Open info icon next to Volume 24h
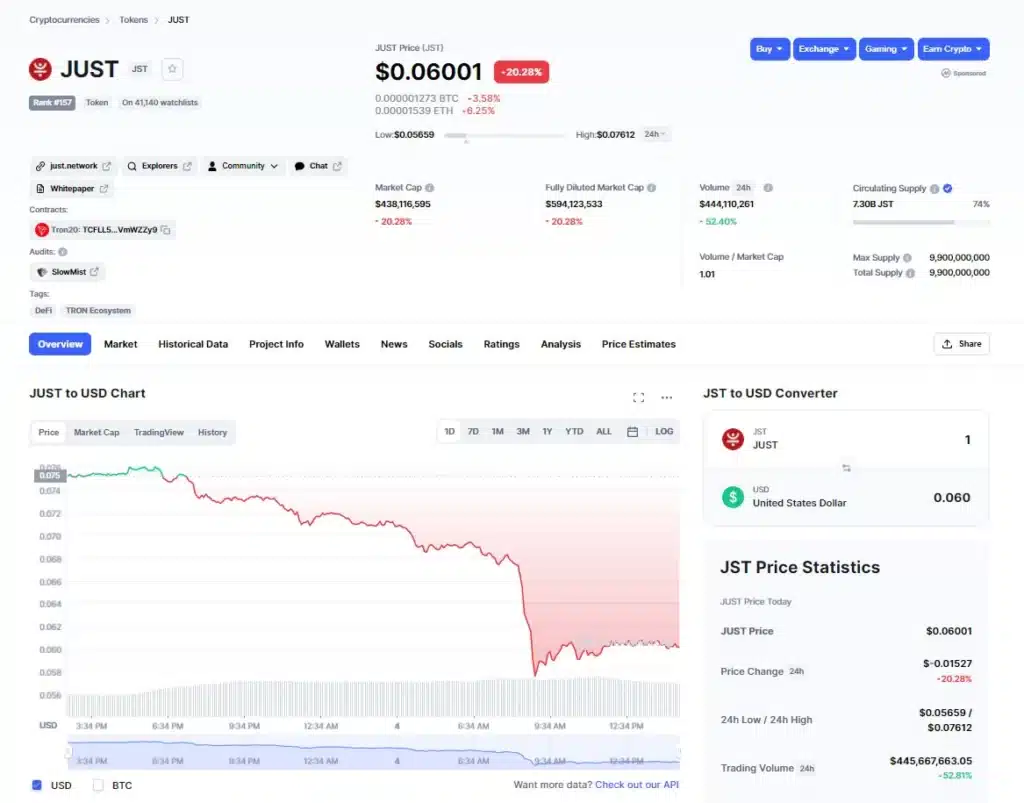Image resolution: width=1024 pixels, height=803 pixels. [768, 187]
